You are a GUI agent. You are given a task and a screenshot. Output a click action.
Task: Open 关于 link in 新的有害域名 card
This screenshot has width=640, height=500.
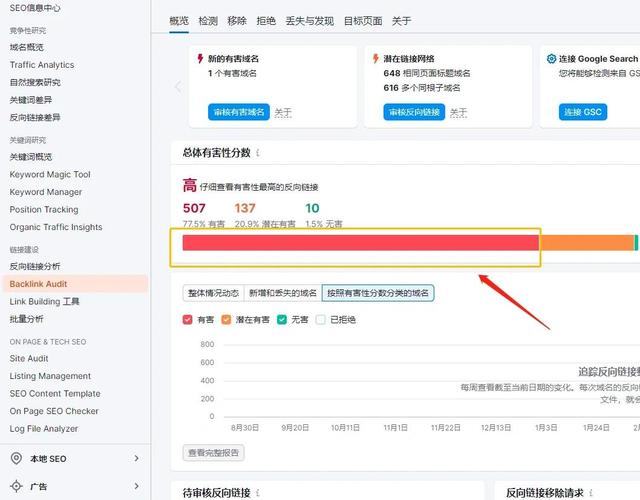(283, 112)
